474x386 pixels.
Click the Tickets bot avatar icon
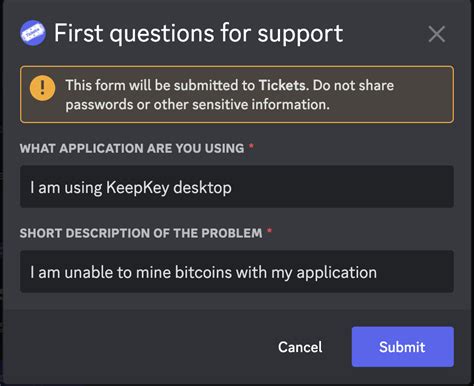(33, 33)
